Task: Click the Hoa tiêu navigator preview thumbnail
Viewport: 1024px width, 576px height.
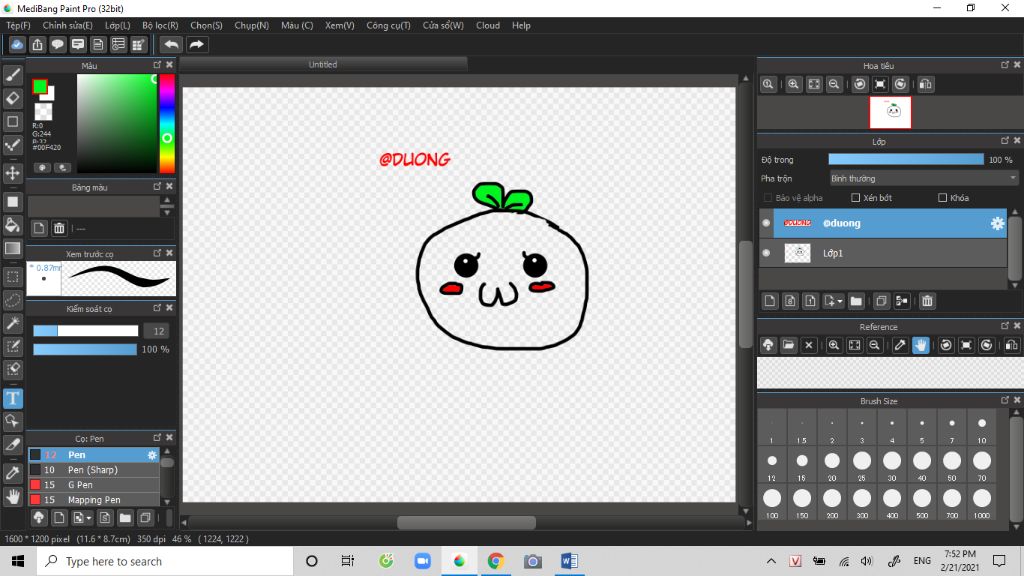Action: click(x=890, y=112)
